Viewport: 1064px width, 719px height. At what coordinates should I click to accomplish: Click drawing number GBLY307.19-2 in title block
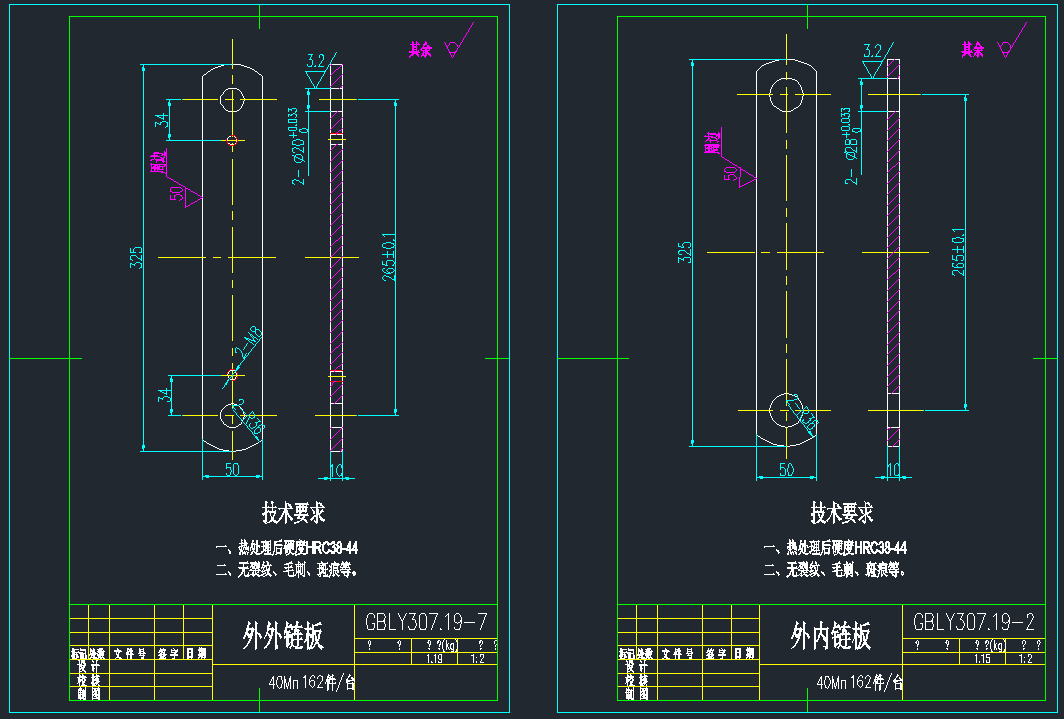(x=975, y=620)
